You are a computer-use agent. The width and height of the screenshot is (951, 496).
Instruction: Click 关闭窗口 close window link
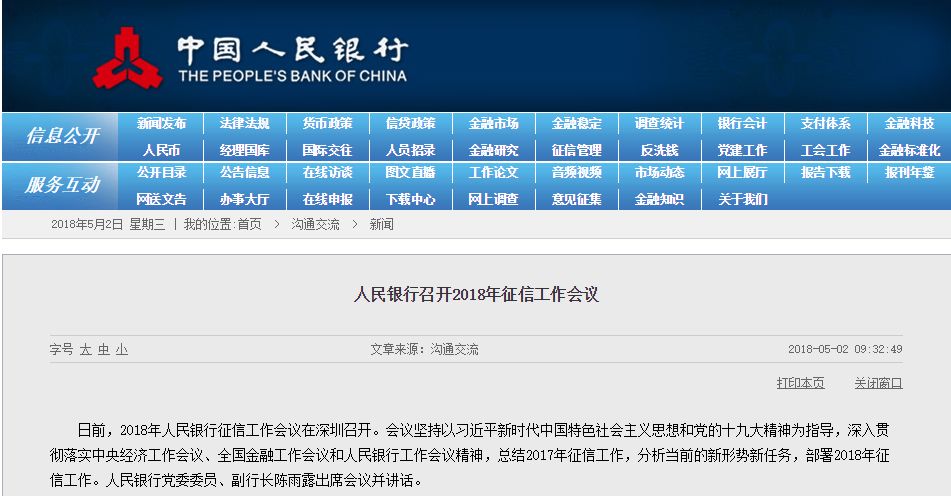point(878,383)
